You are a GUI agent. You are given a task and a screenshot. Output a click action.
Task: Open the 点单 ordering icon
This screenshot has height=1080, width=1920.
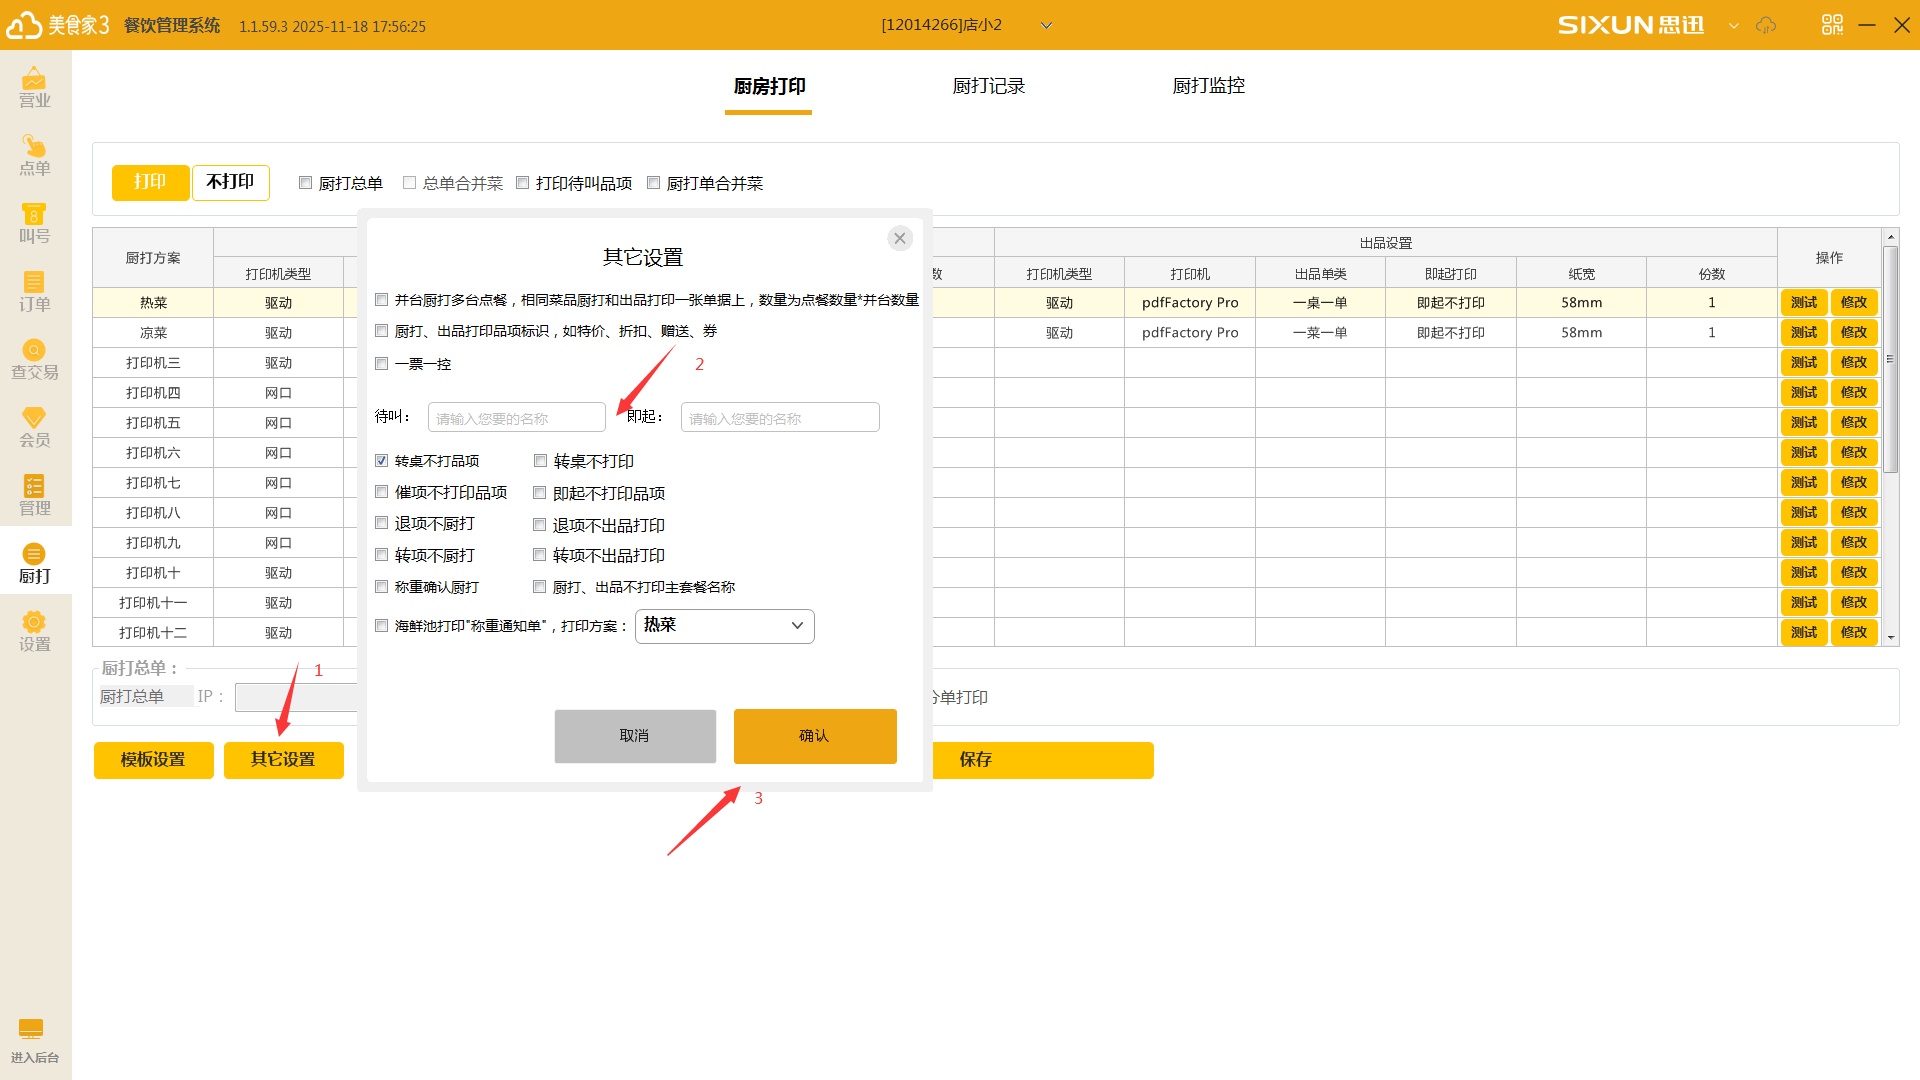(x=34, y=155)
